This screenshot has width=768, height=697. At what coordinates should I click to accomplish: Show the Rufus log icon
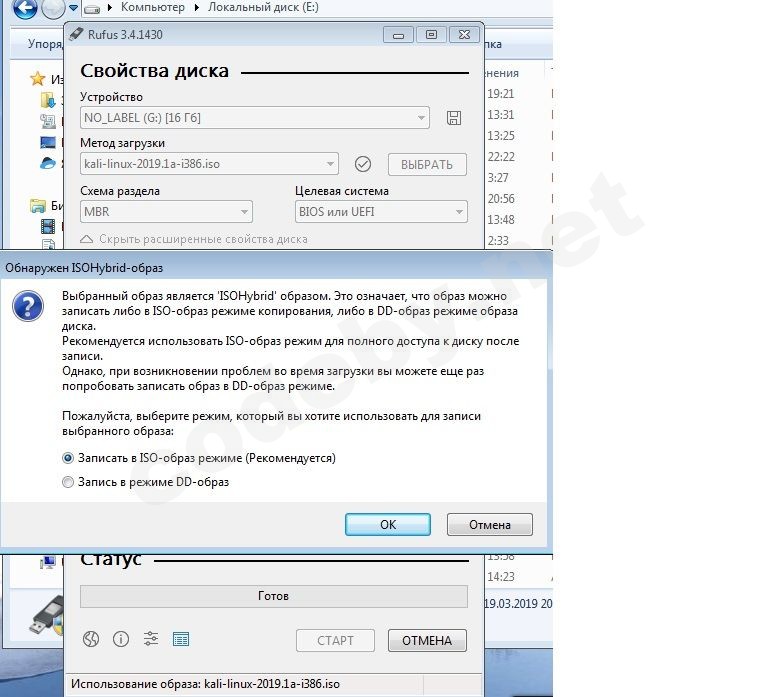pyautogui.click(x=181, y=639)
